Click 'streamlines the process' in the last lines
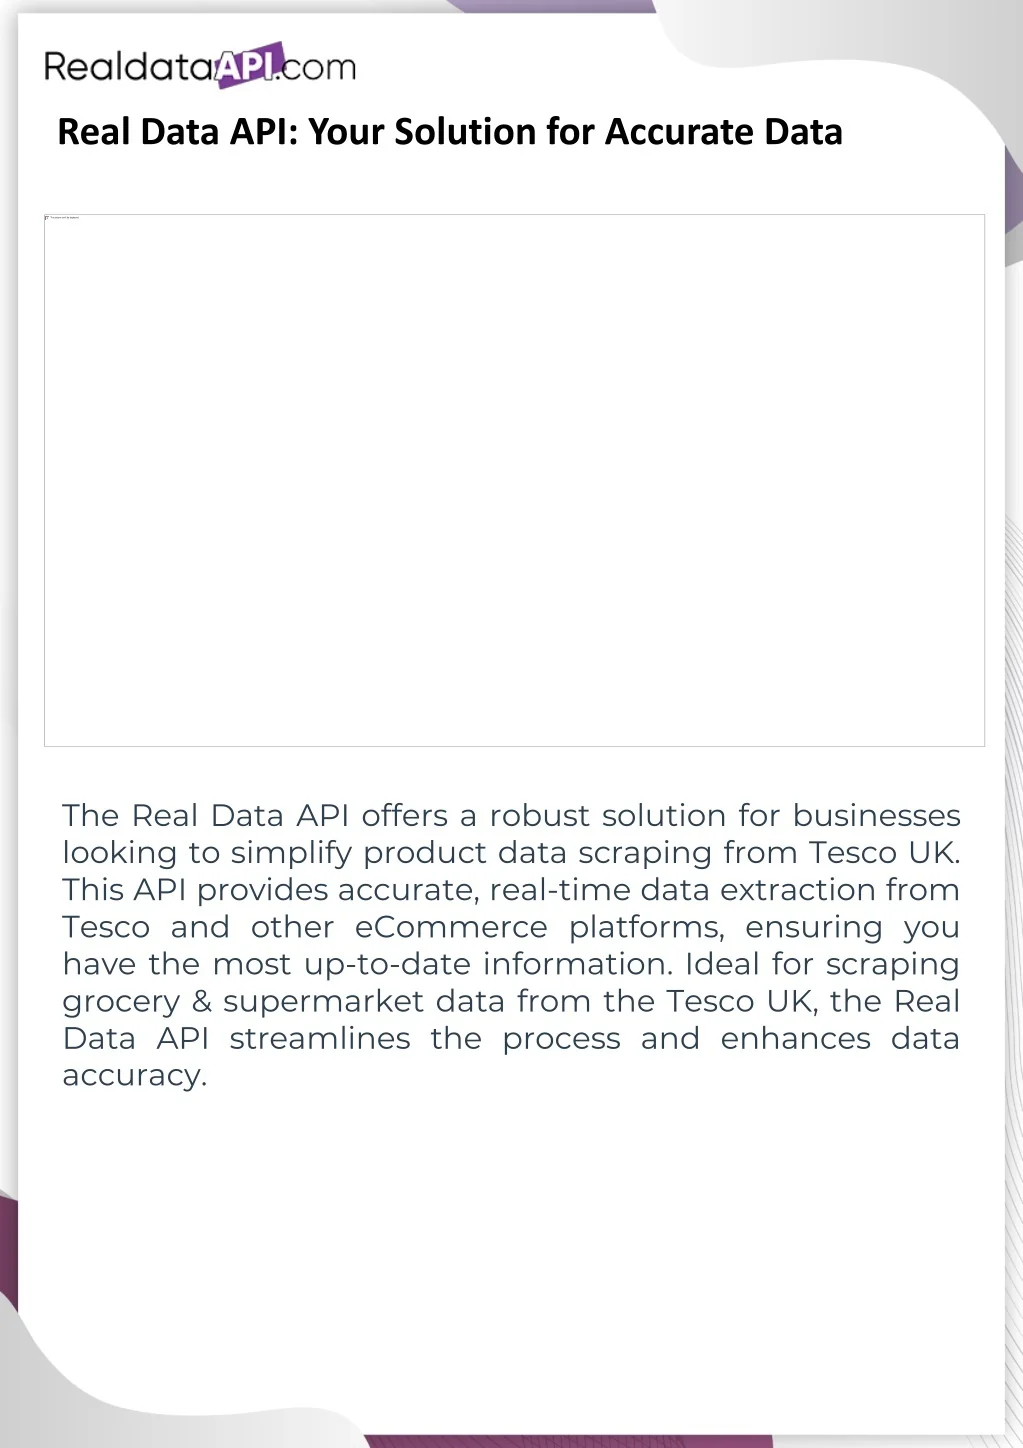Viewport: 1023px width, 1448px height. click(425, 1039)
